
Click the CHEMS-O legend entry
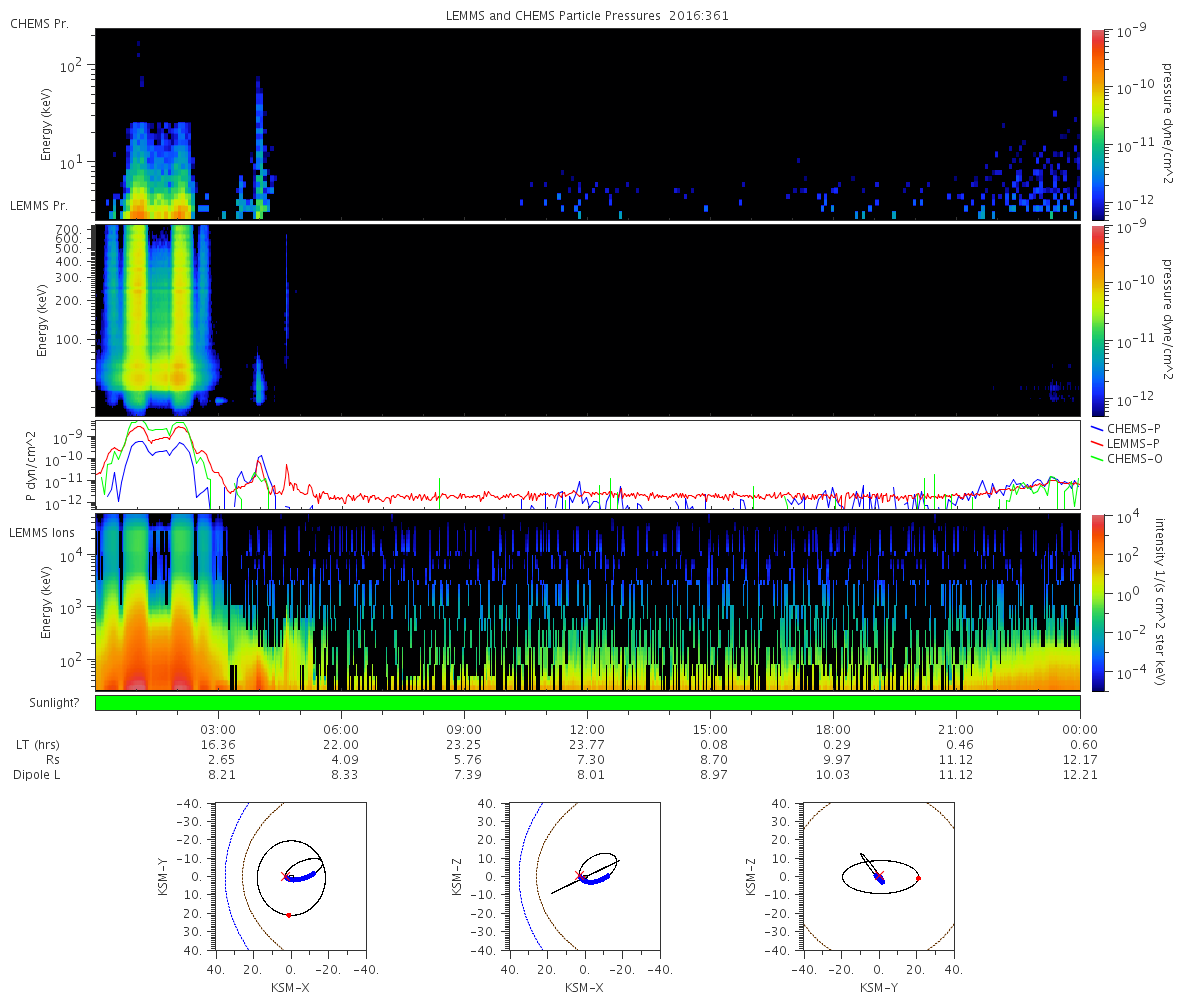pyautogui.click(x=1128, y=456)
